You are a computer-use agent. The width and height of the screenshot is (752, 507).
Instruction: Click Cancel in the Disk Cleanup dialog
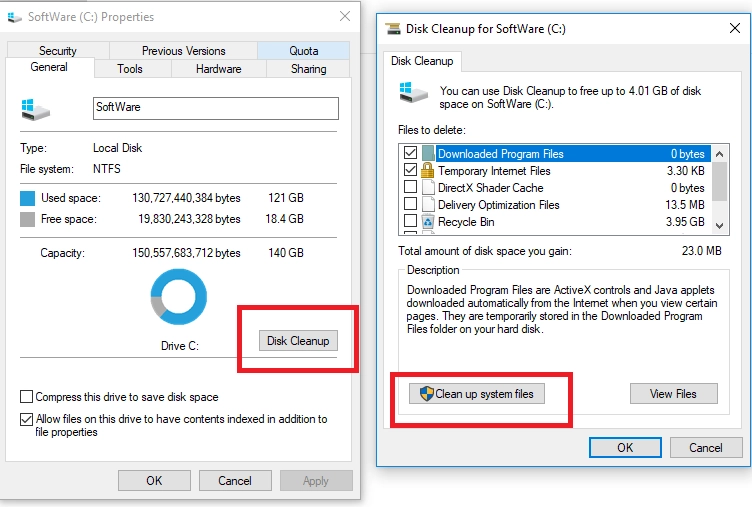705,448
